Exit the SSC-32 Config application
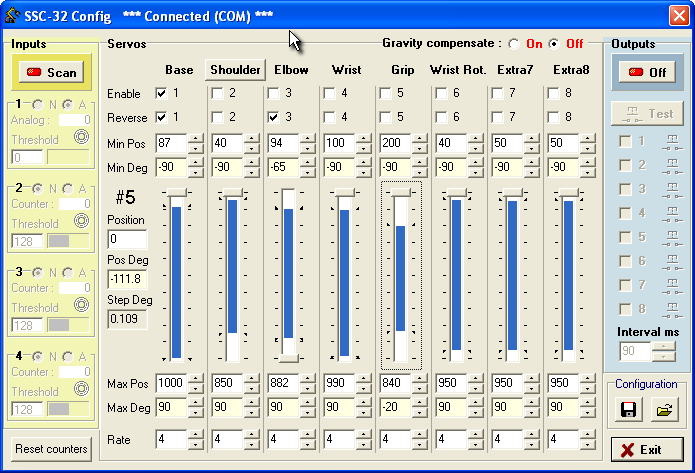This screenshot has height=473, width=695. coord(647,450)
